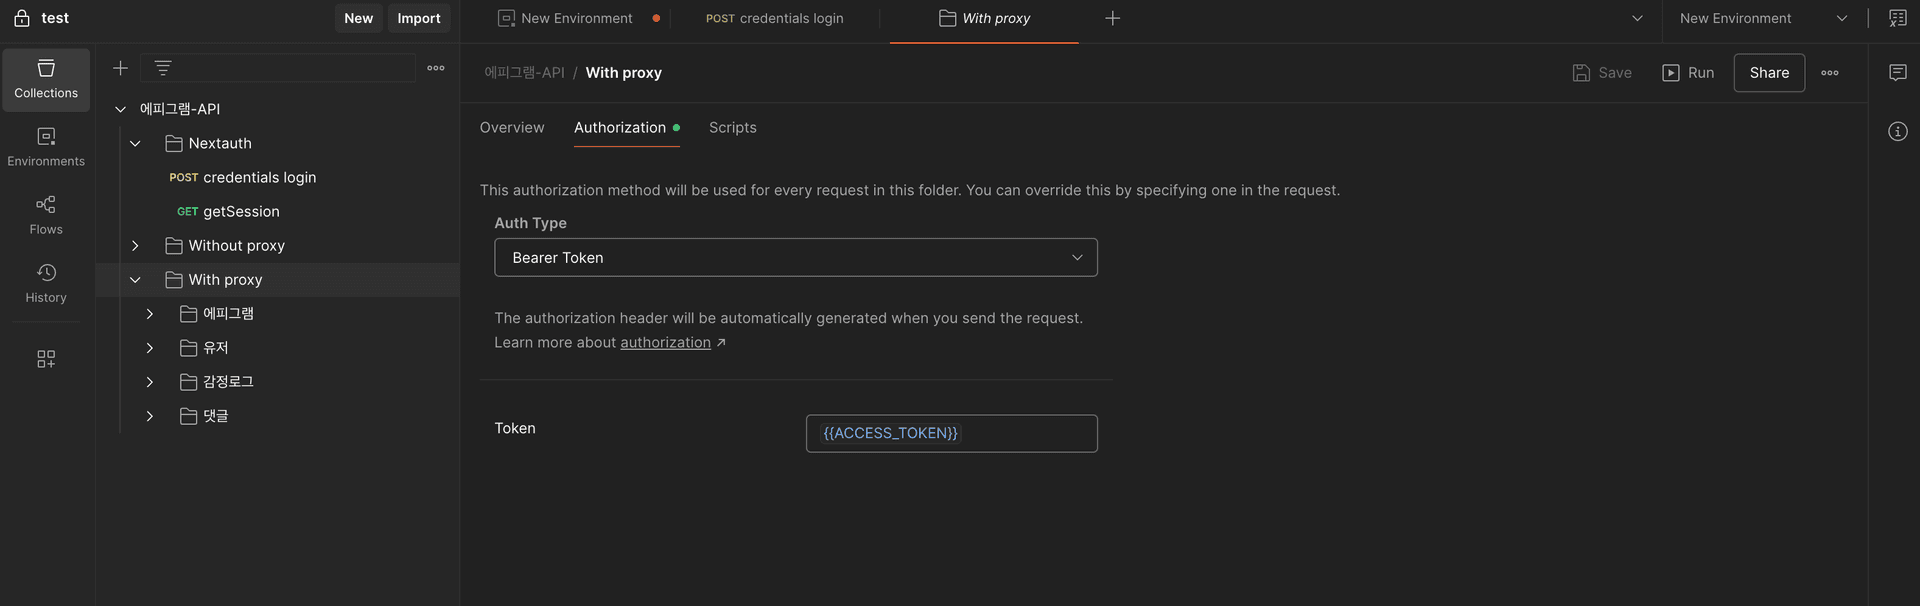Viewport: 1920px width, 606px height.
Task: Click the configure sidebar apps icon
Action: coord(46,358)
